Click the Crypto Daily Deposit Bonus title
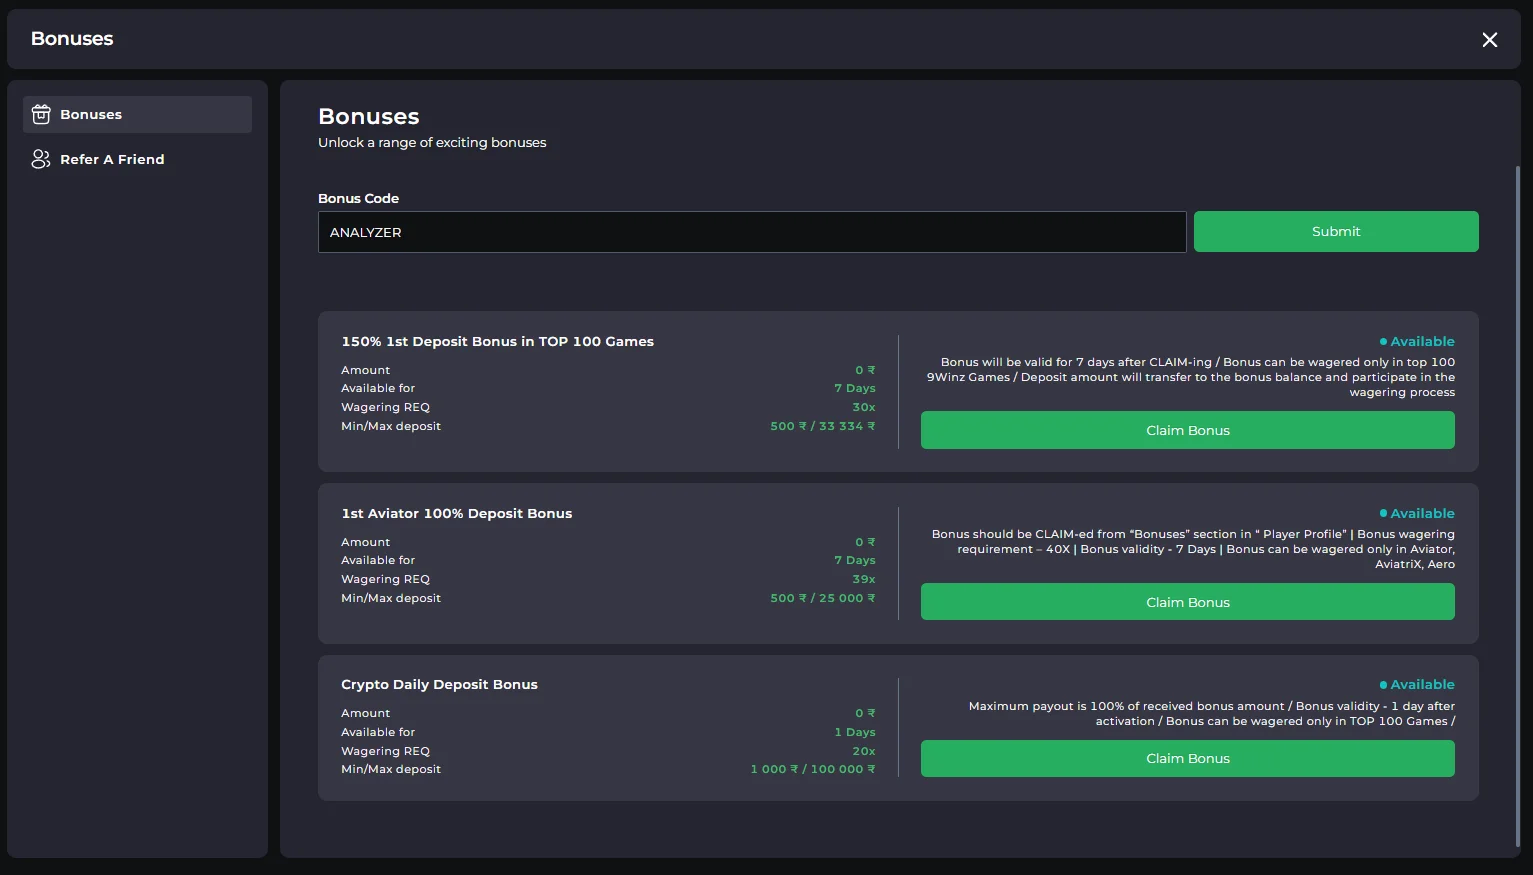 pos(439,685)
